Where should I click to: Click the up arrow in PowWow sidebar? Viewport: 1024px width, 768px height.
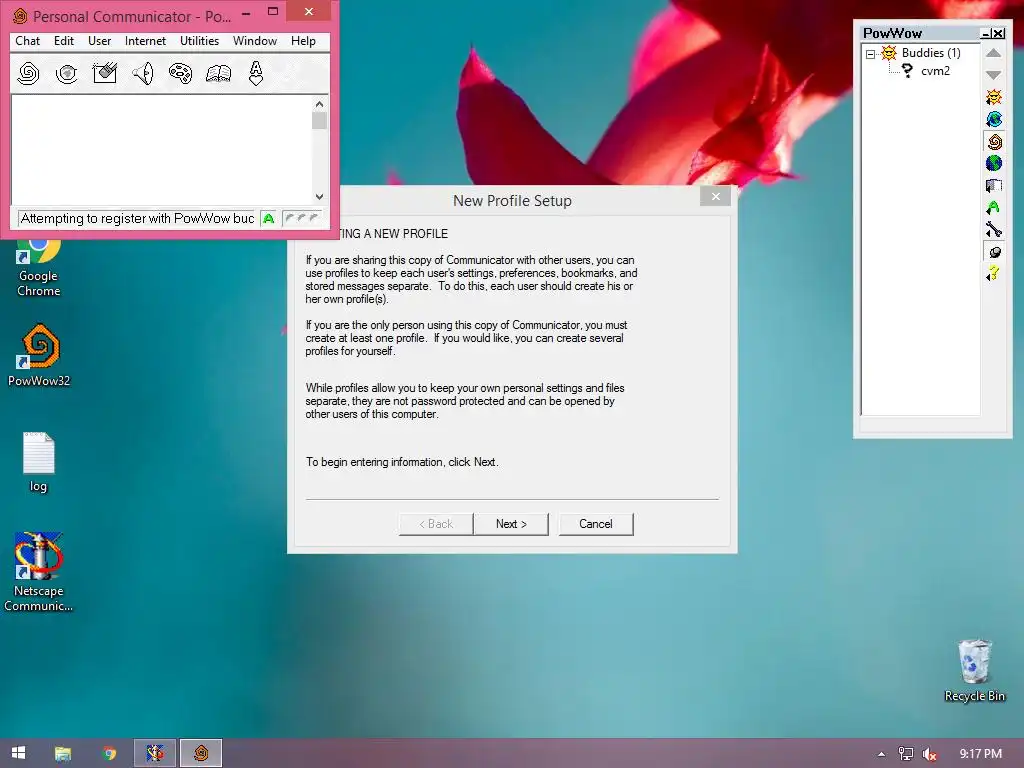[993, 53]
